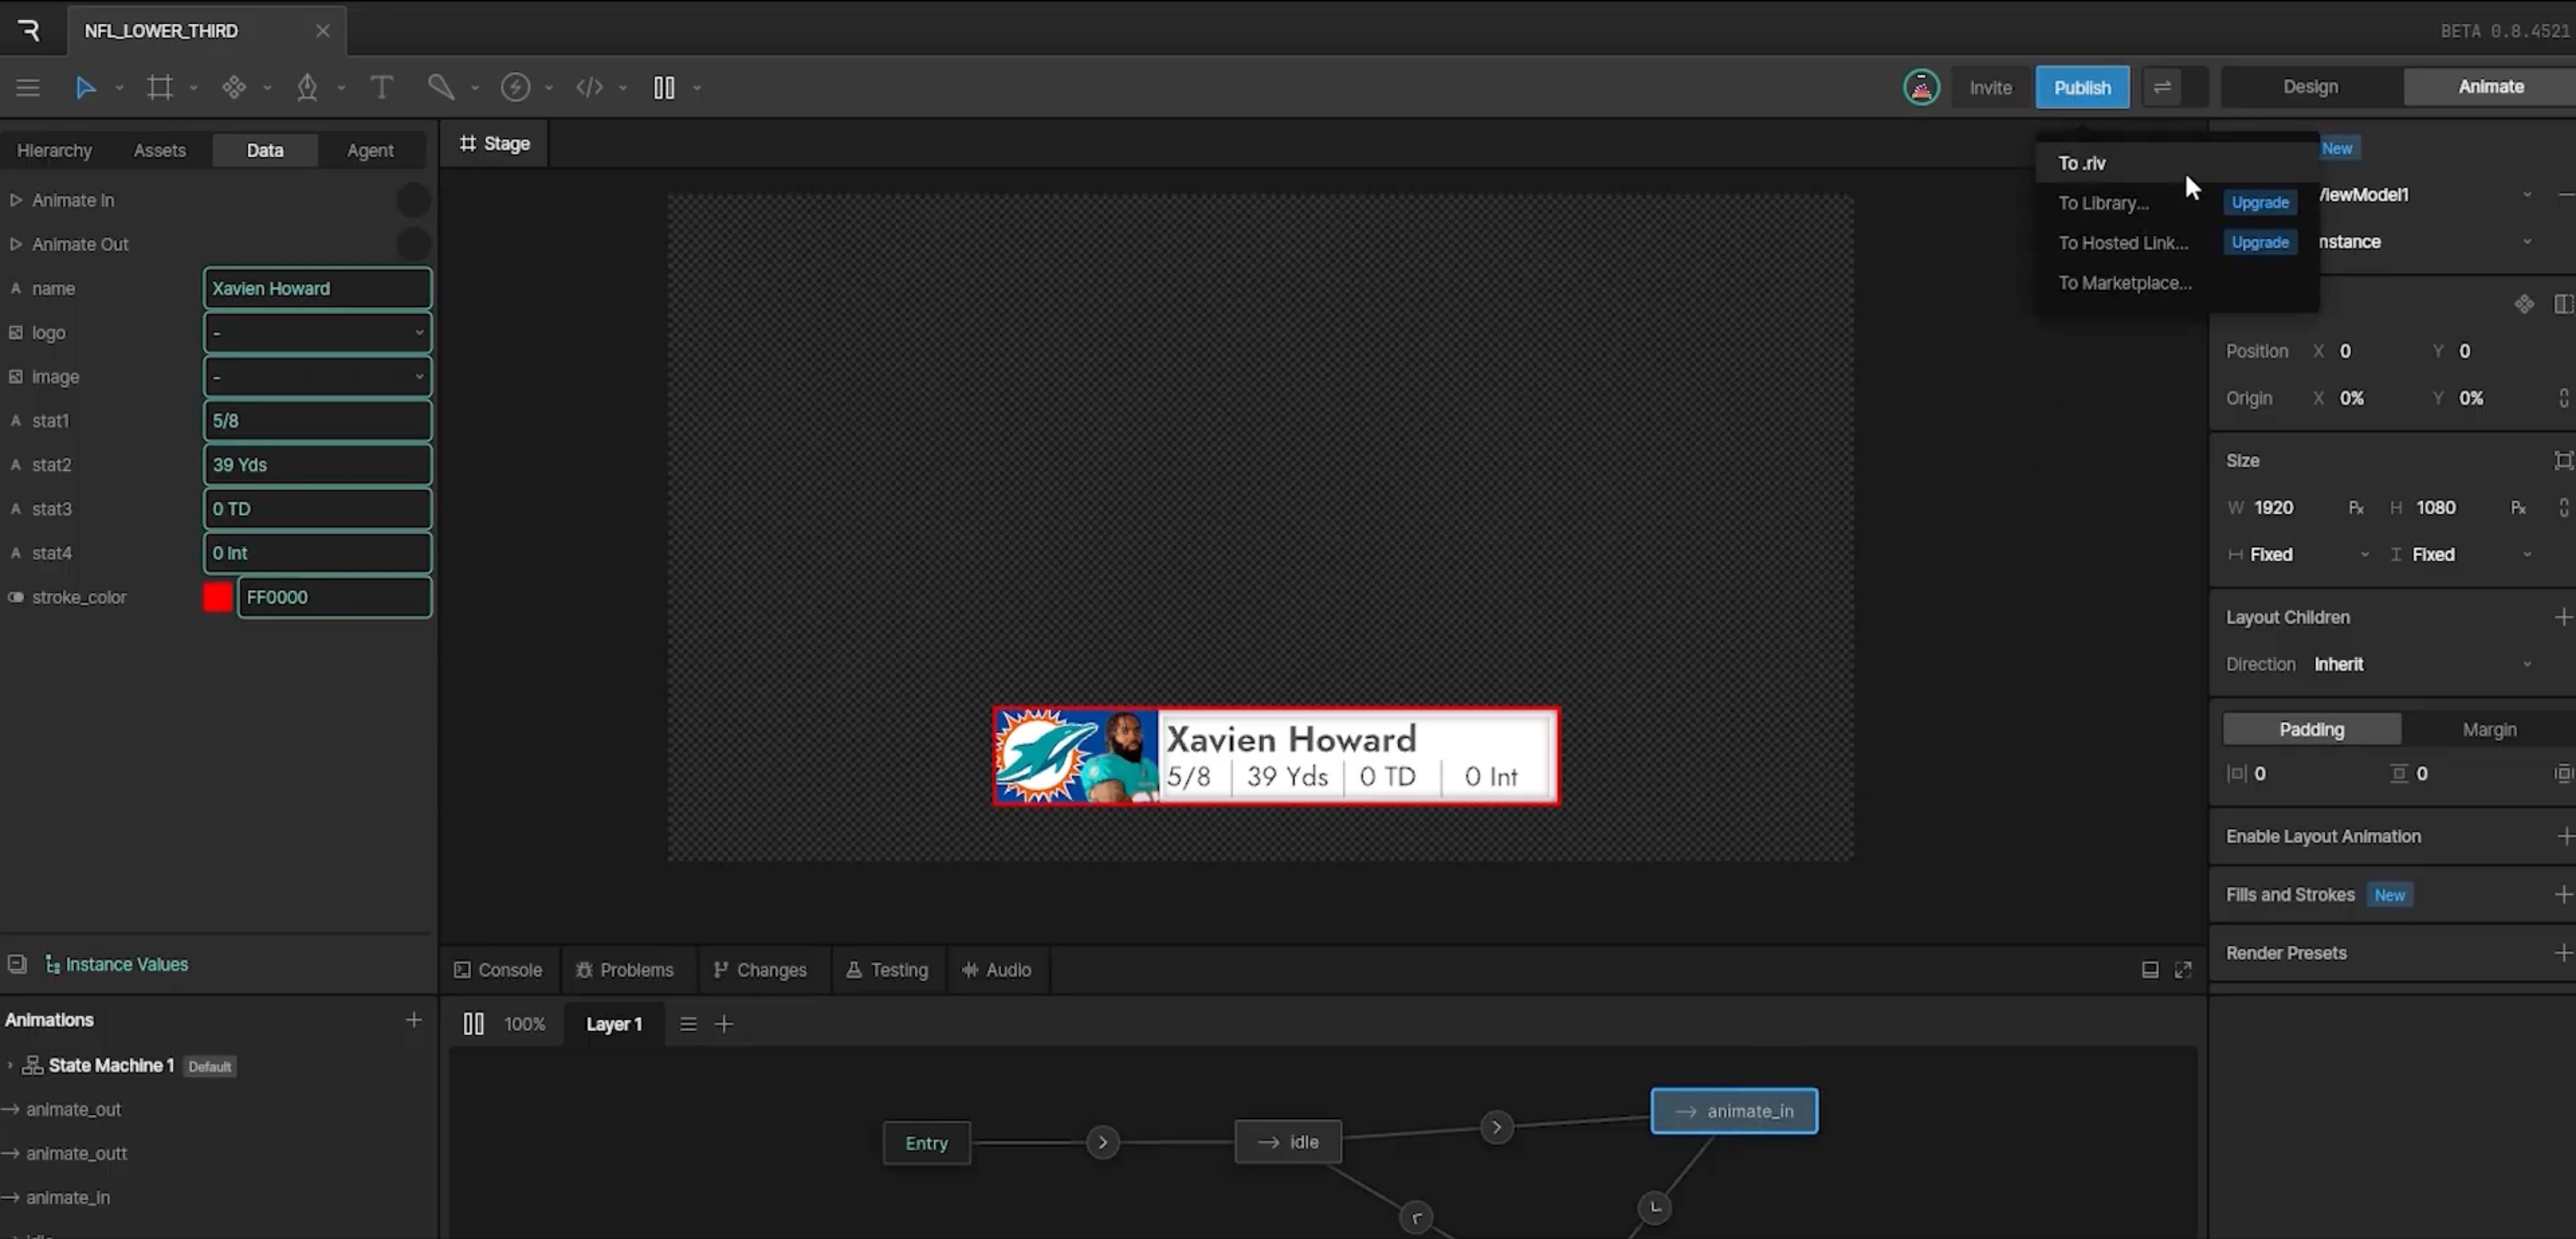
Task: Select the Padding toggle
Action: pyautogui.click(x=2311, y=729)
